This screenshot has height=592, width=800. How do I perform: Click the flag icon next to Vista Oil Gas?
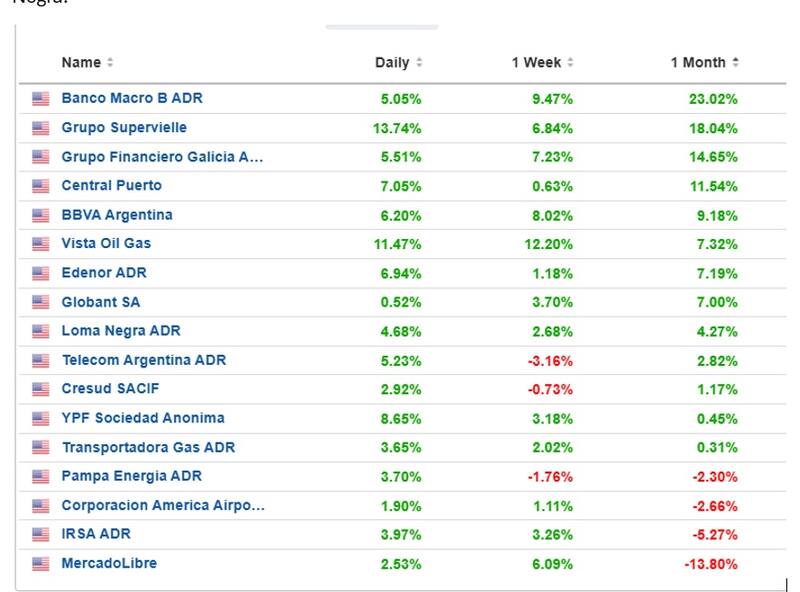[40, 244]
